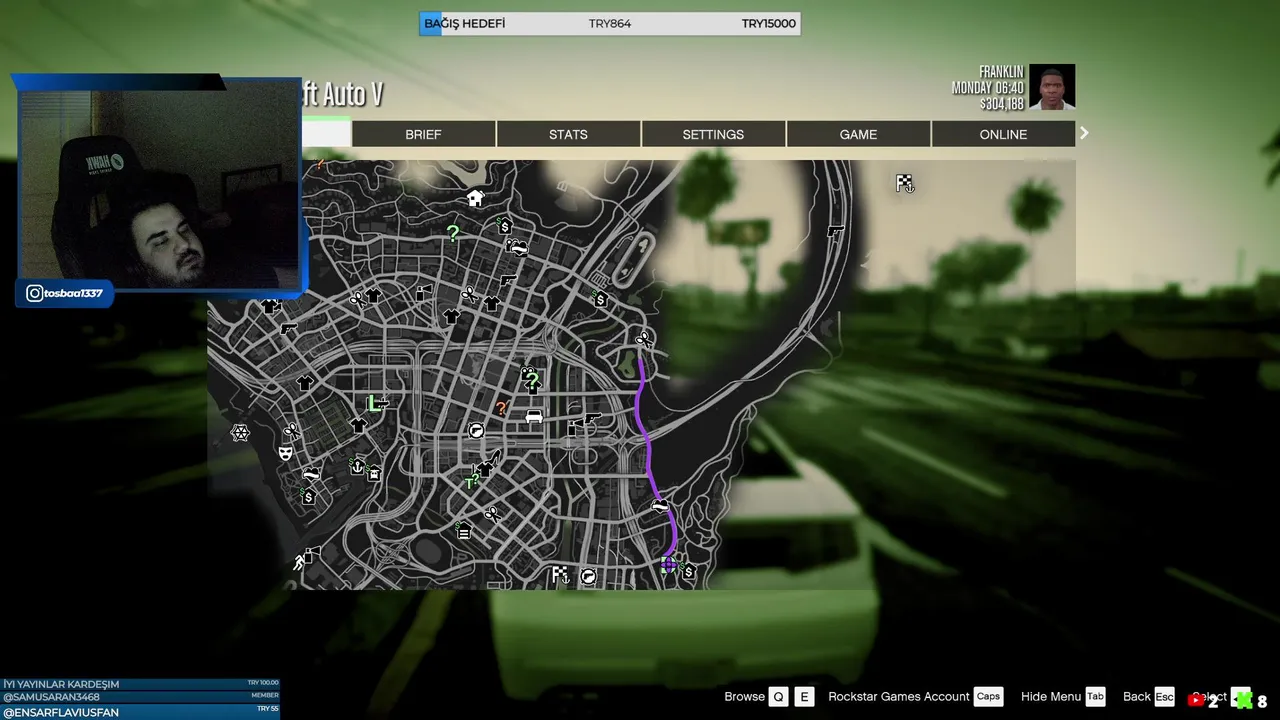The height and width of the screenshot is (720, 1280).
Task: Show more tabs with right arrow
Action: tap(1084, 133)
